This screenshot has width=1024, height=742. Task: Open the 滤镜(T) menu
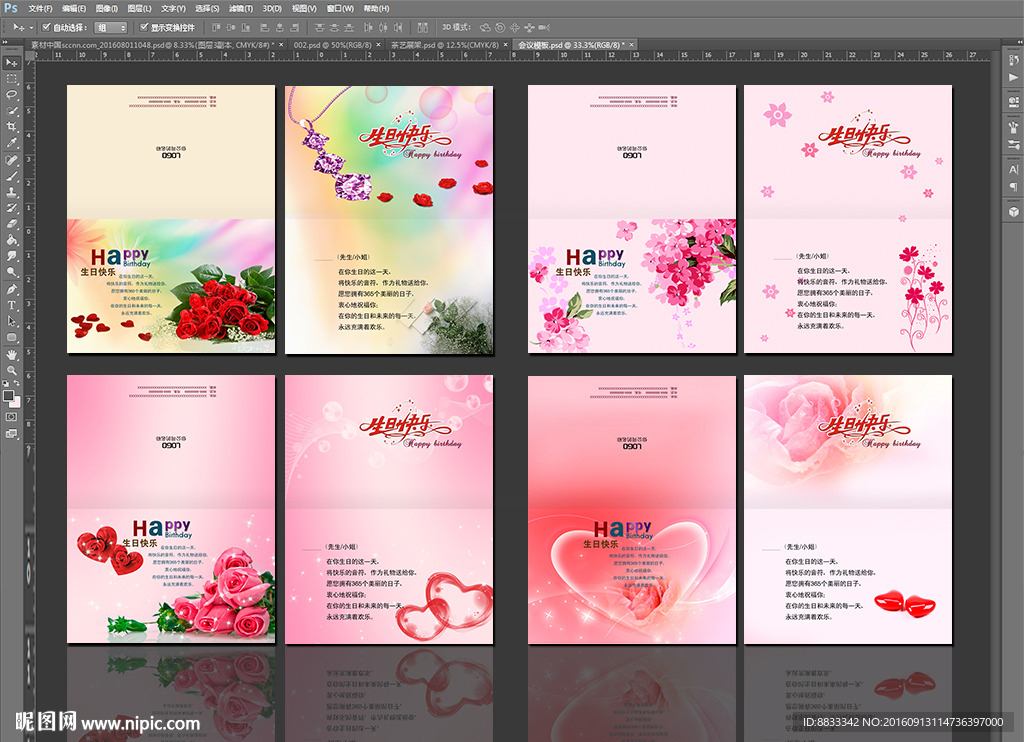tap(239, 8)
